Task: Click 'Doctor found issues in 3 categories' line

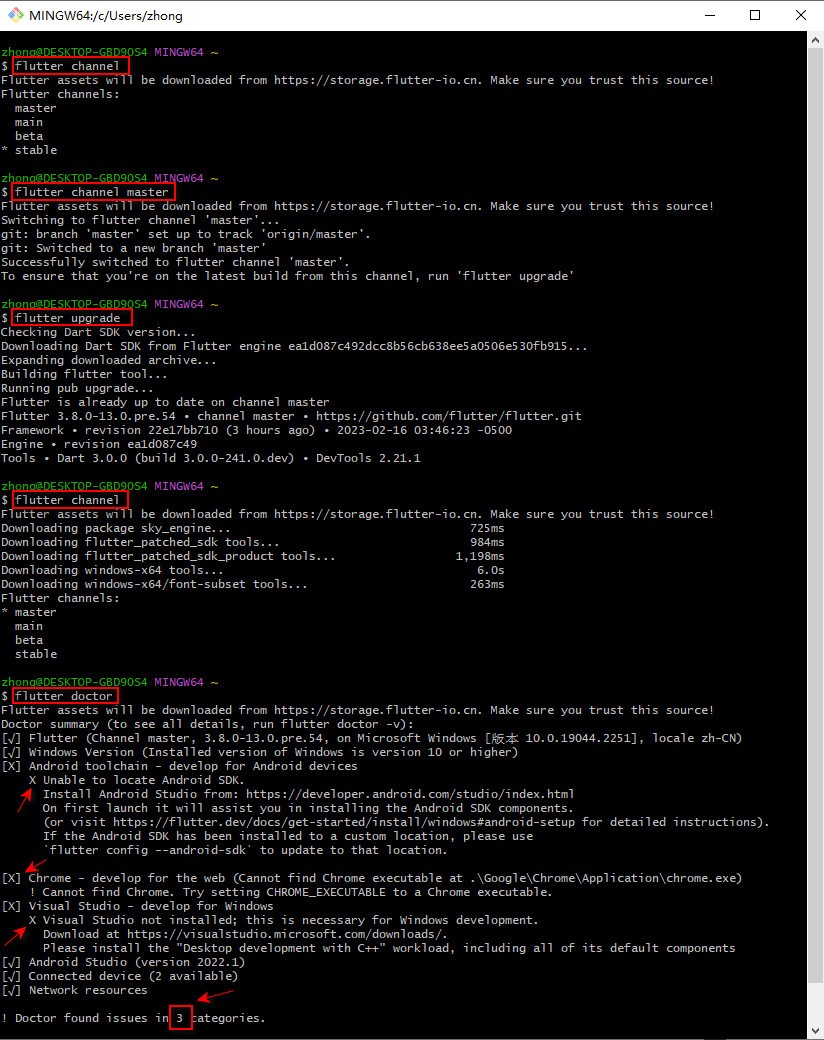Action: pos(133,1018)
